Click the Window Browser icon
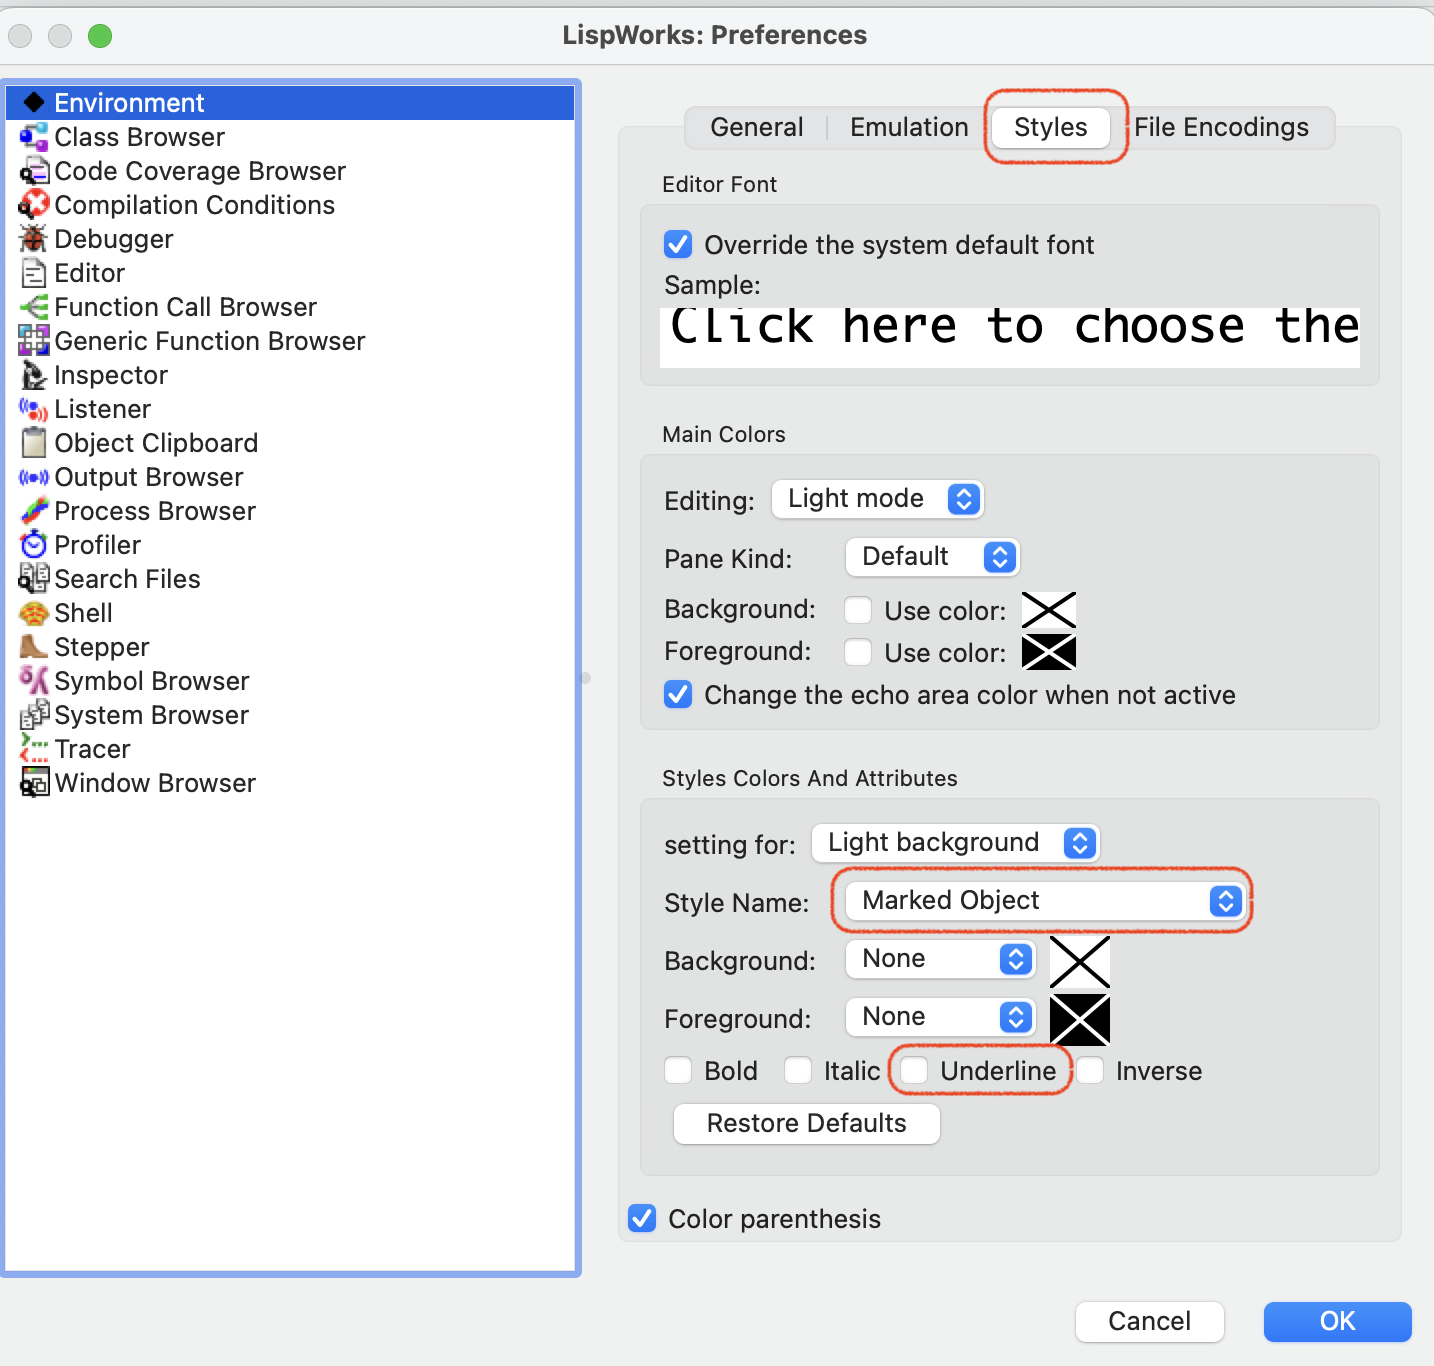Screen dimensions: 1434x1366 click(34, 782)
